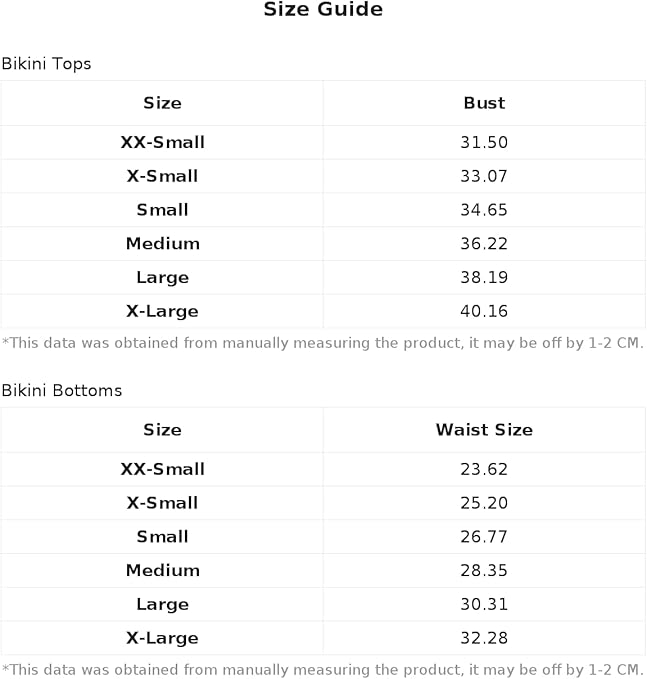Select the Bikini Tops section heading
This screenshot has width=647, height=679.
(46, 63)
